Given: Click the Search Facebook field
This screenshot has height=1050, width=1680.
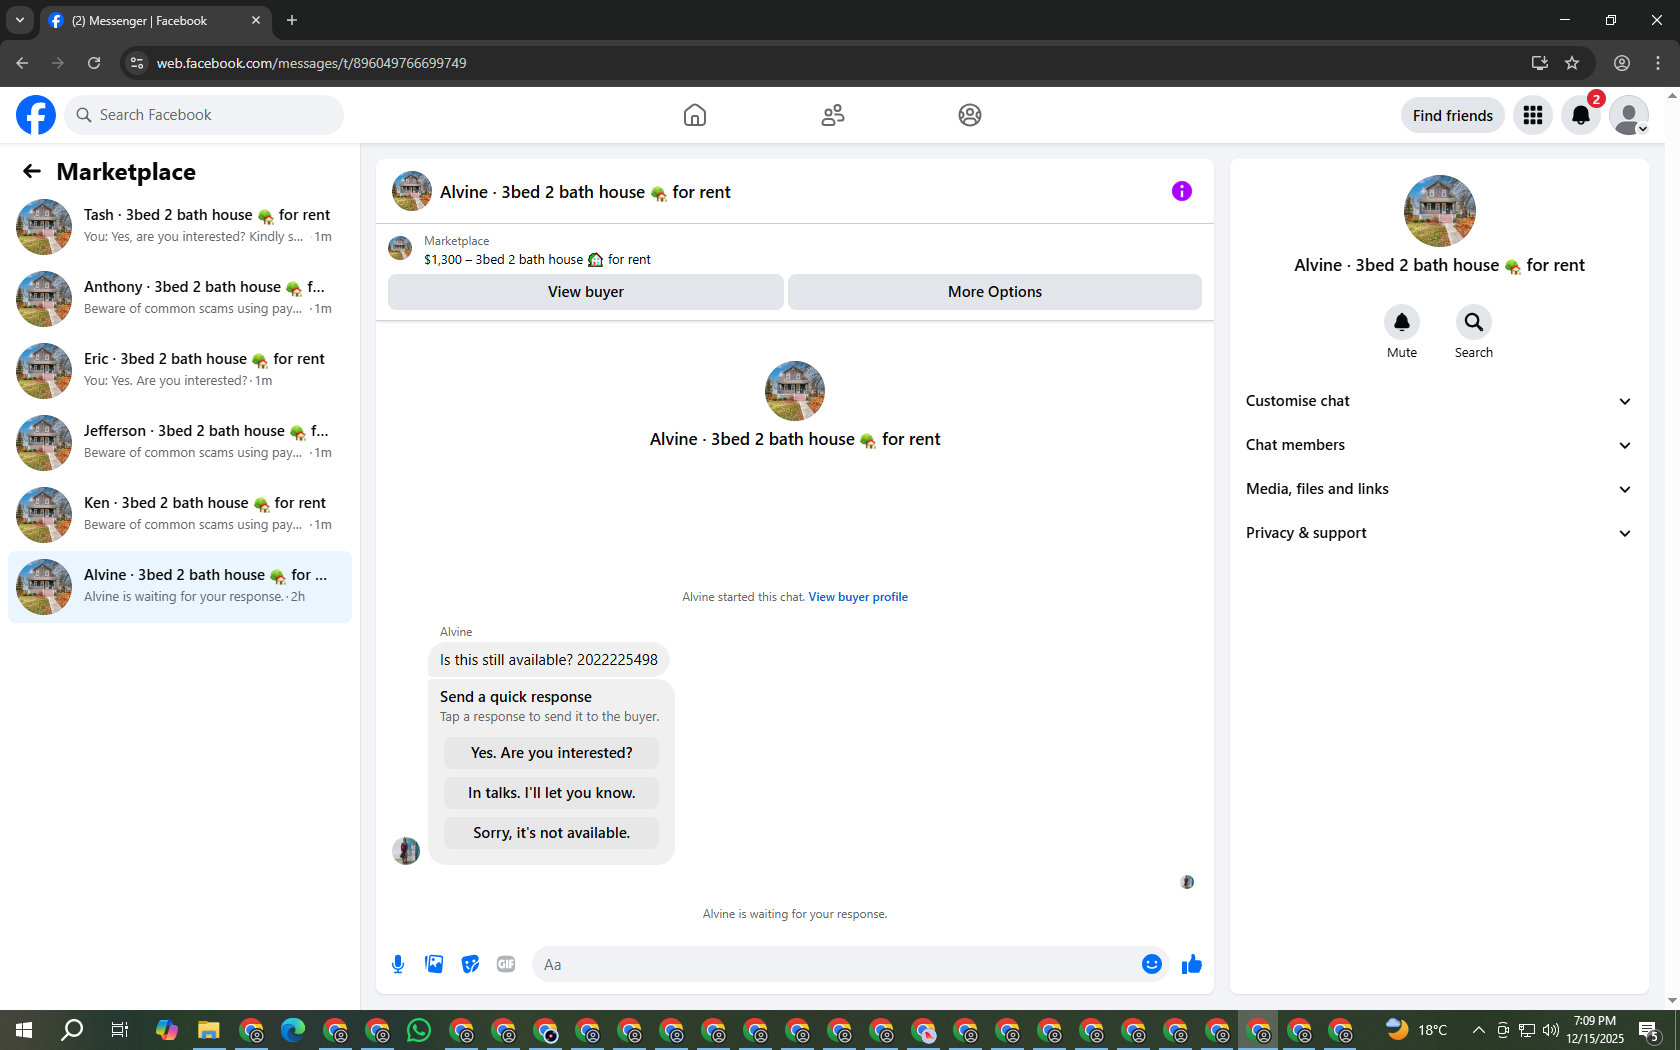Looking at the screenshot, I should tap(204, 115).
